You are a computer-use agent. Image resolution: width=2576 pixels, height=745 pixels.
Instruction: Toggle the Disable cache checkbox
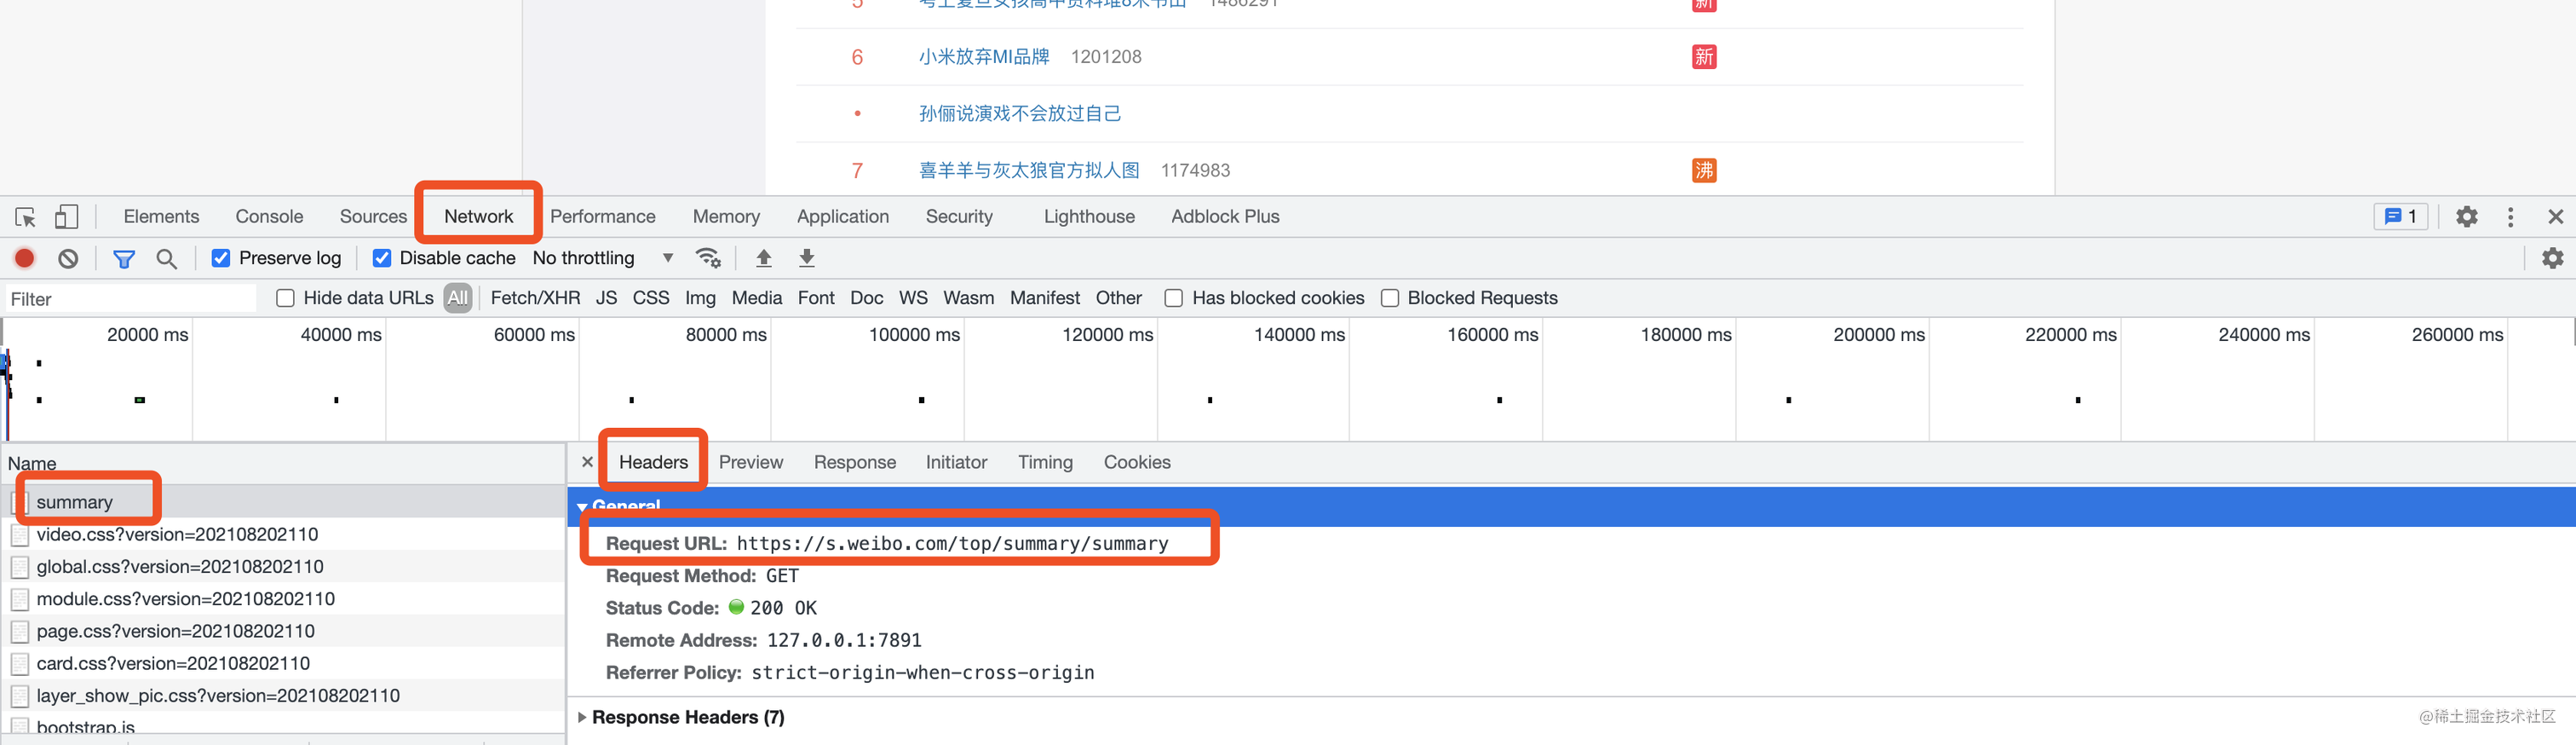click(x=382, y=259)
